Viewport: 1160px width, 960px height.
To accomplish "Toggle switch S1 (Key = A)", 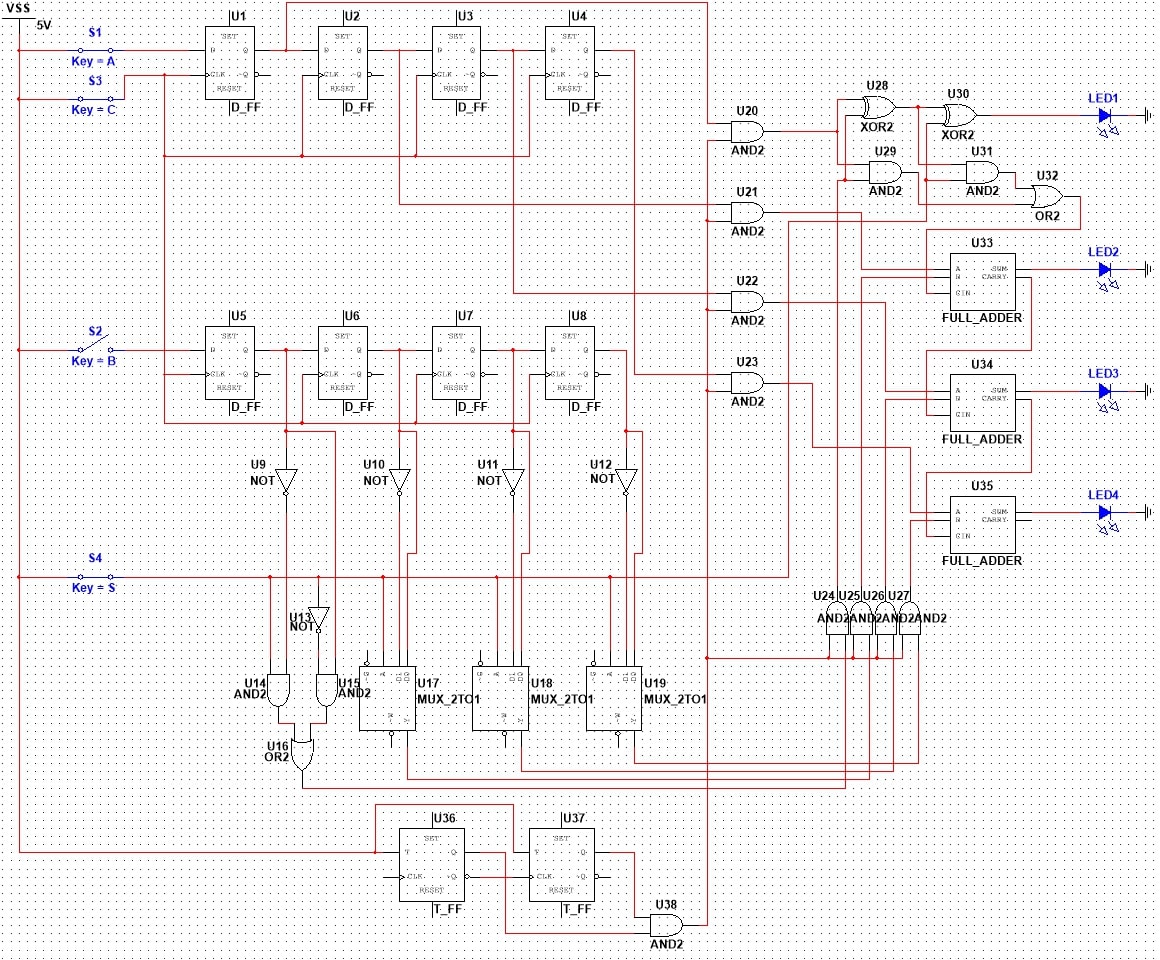I will 95,50.
